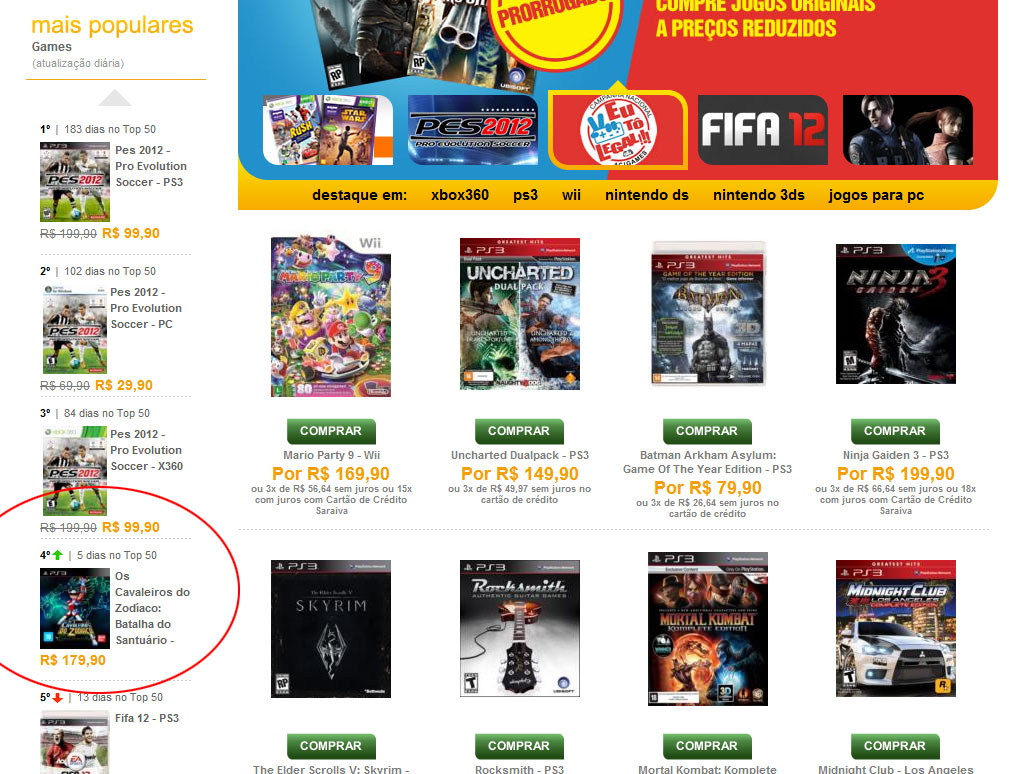
Task: Click the Kinect games banner thumbnail
Action: click(328, 130)
